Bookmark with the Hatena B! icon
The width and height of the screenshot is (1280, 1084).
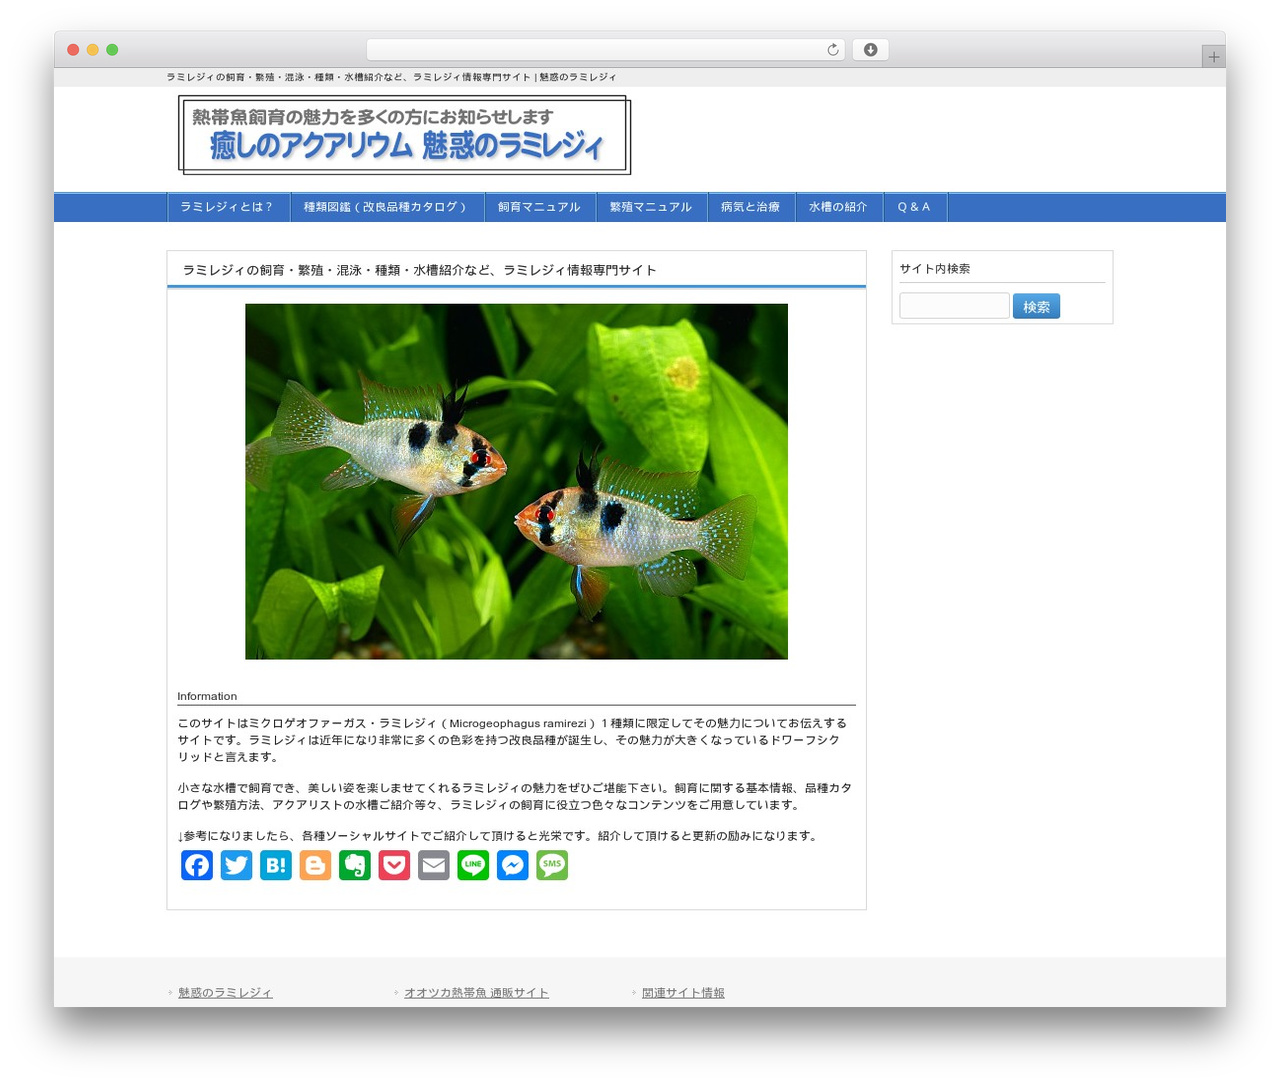pos(276,865)
